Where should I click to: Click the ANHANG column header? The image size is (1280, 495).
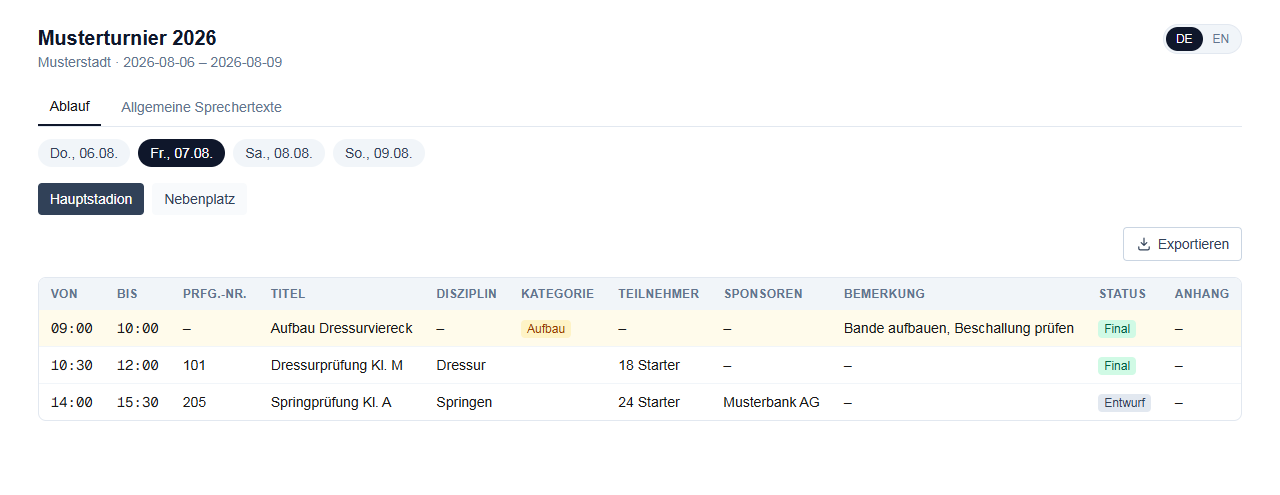tap(1202, 294)
